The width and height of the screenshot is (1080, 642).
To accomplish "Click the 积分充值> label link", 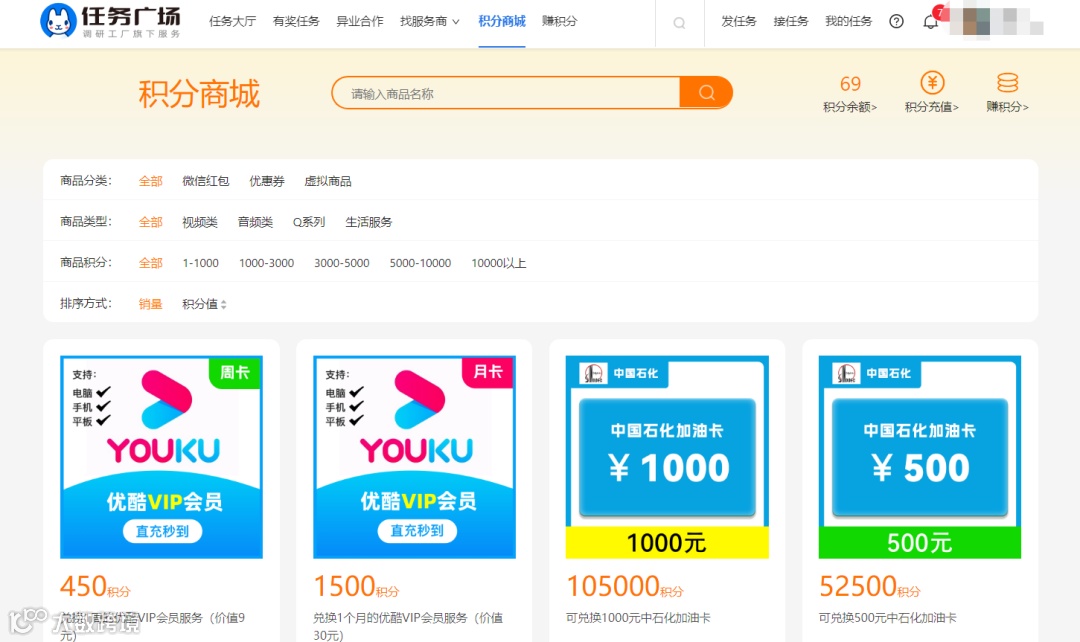I will click(x=932, y=107).
